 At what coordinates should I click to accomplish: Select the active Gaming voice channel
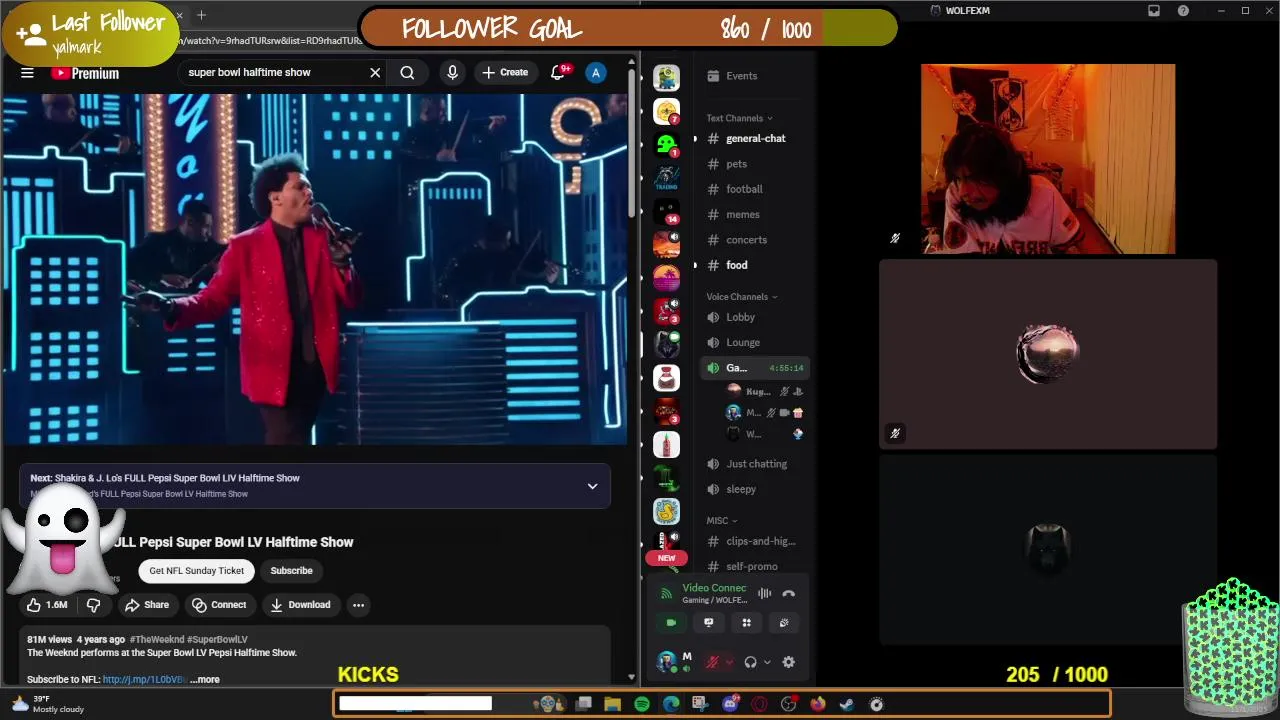tap(755, 368)
